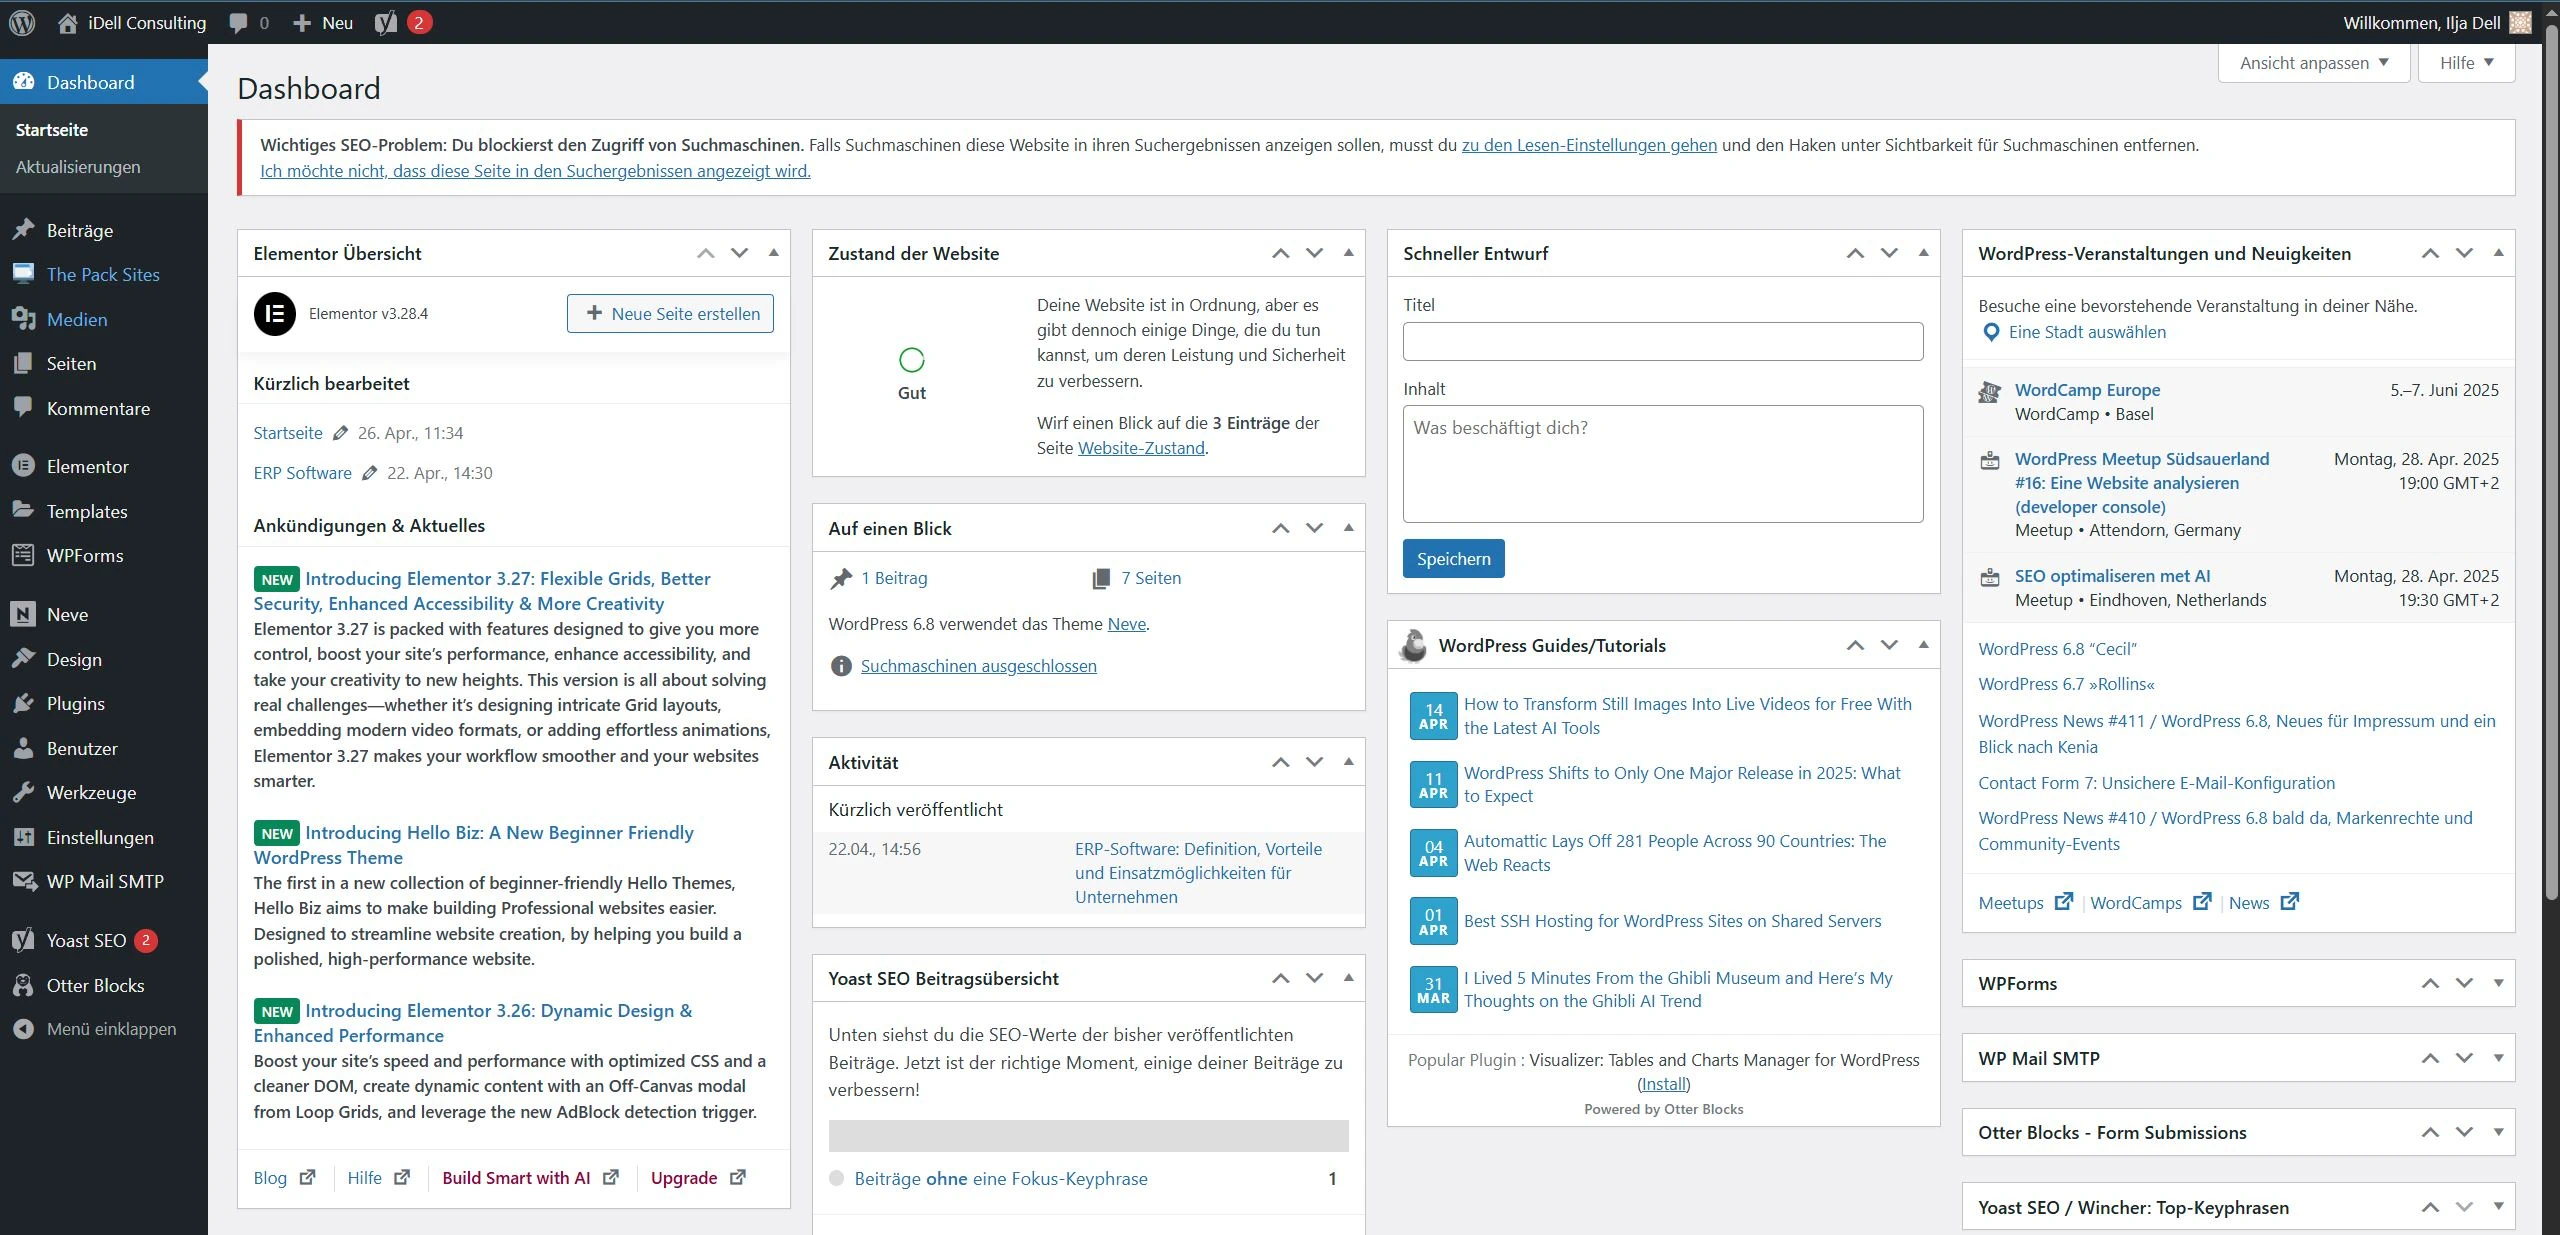Click the Seiten pages icon
Viewport: 2560px width, 1235px height.
(23, 363)
